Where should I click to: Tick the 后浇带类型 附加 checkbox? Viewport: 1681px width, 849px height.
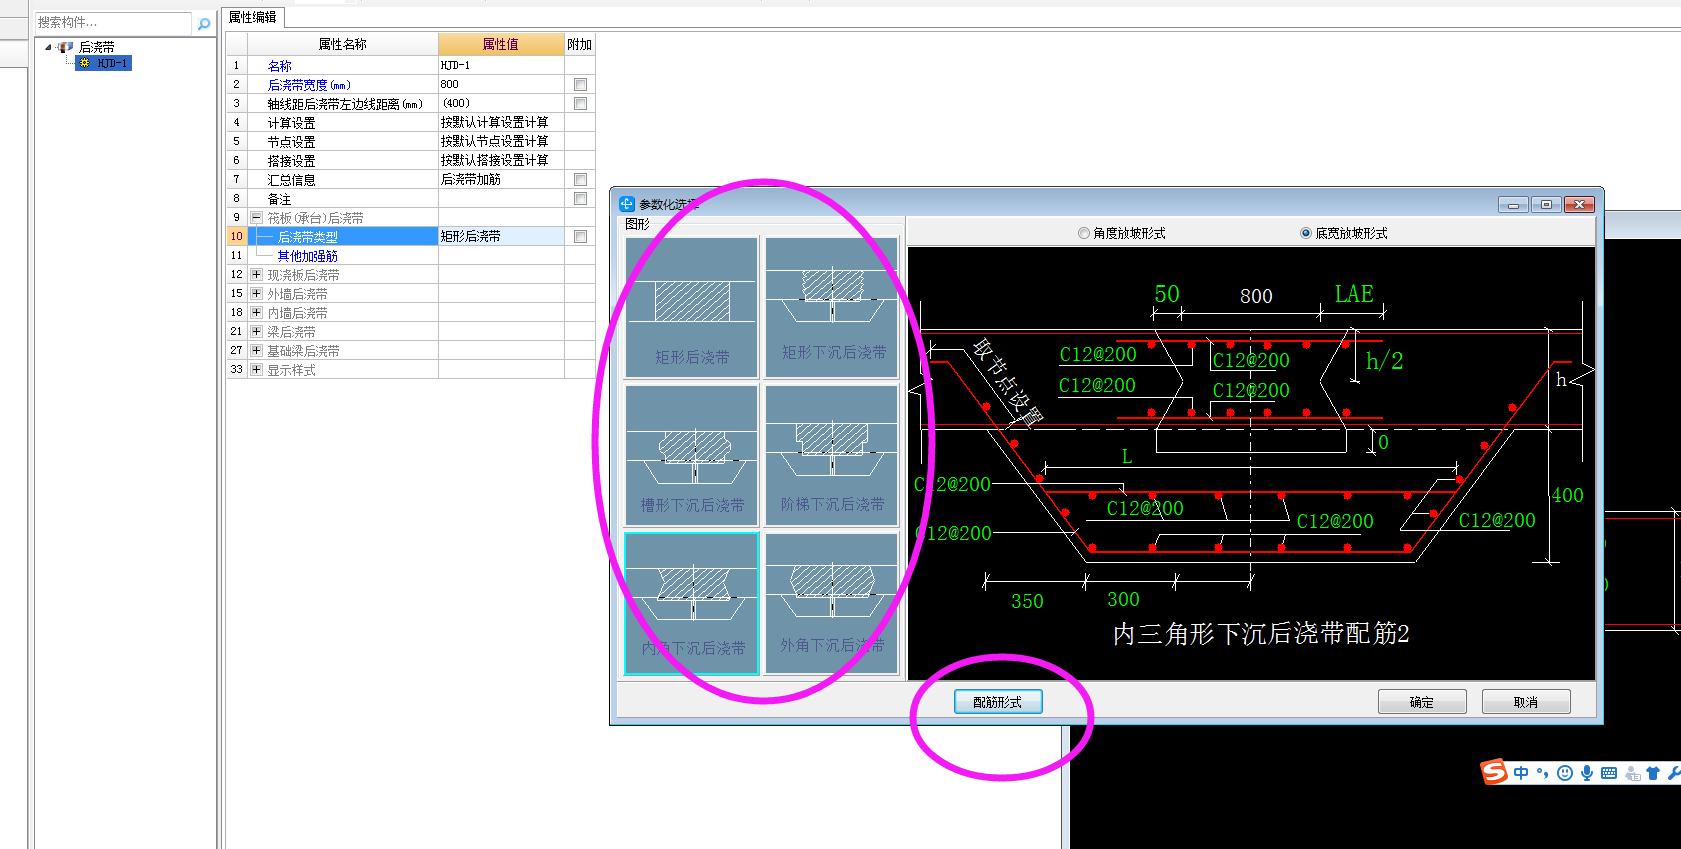click(580, 237)
